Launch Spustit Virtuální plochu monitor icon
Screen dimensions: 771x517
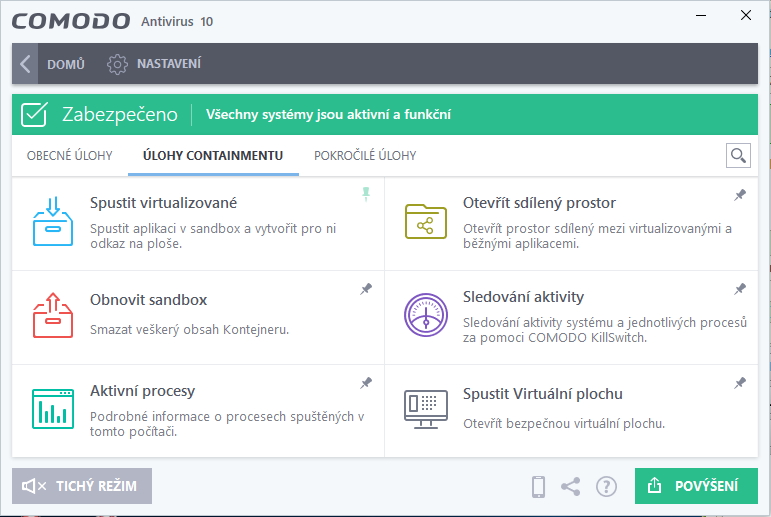(426, 408)
